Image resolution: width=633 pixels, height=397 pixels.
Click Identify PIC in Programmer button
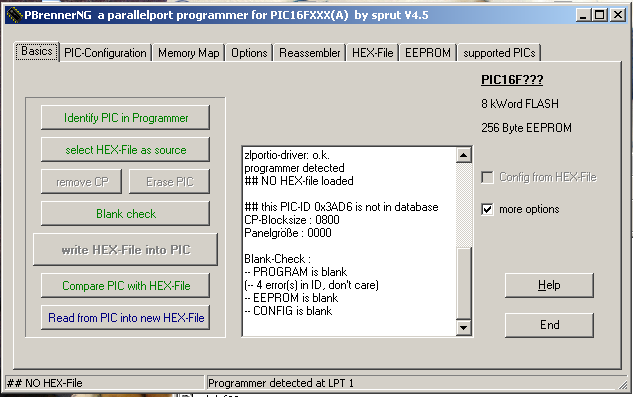126,118
